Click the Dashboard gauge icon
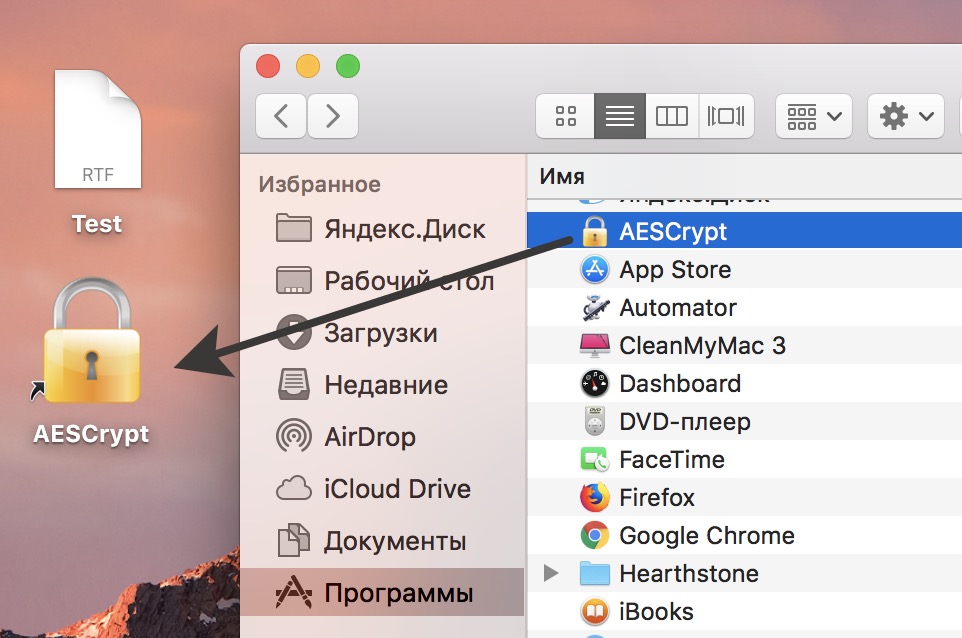 coord(595,383)
